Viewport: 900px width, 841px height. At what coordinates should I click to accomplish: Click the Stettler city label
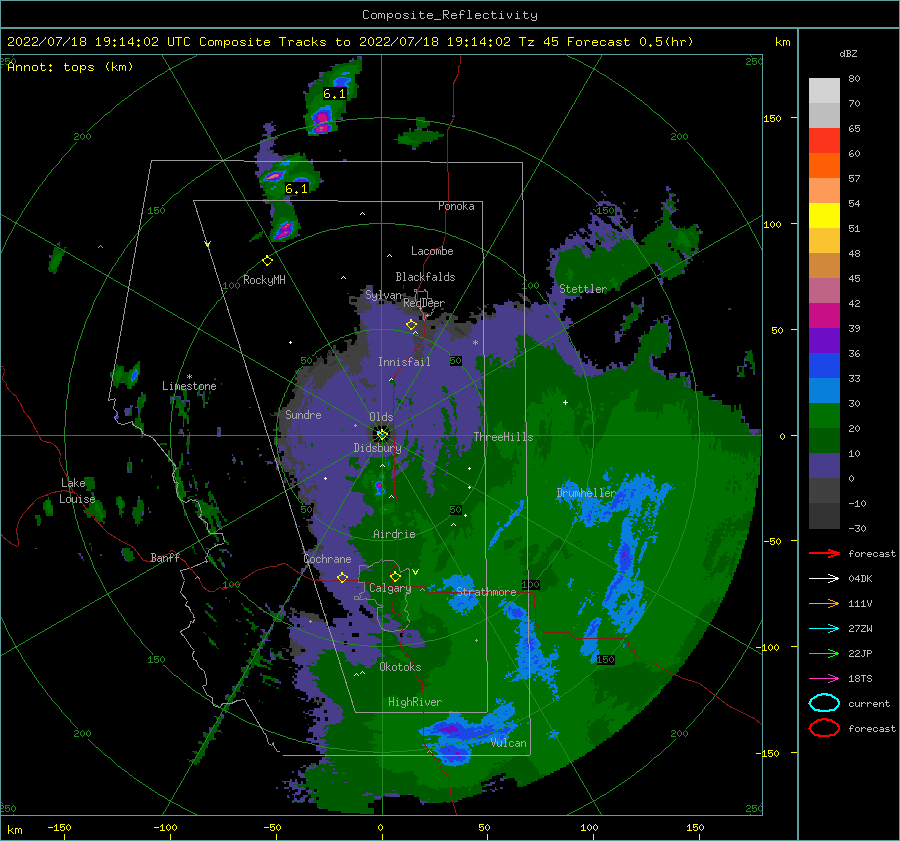(583, 289)
